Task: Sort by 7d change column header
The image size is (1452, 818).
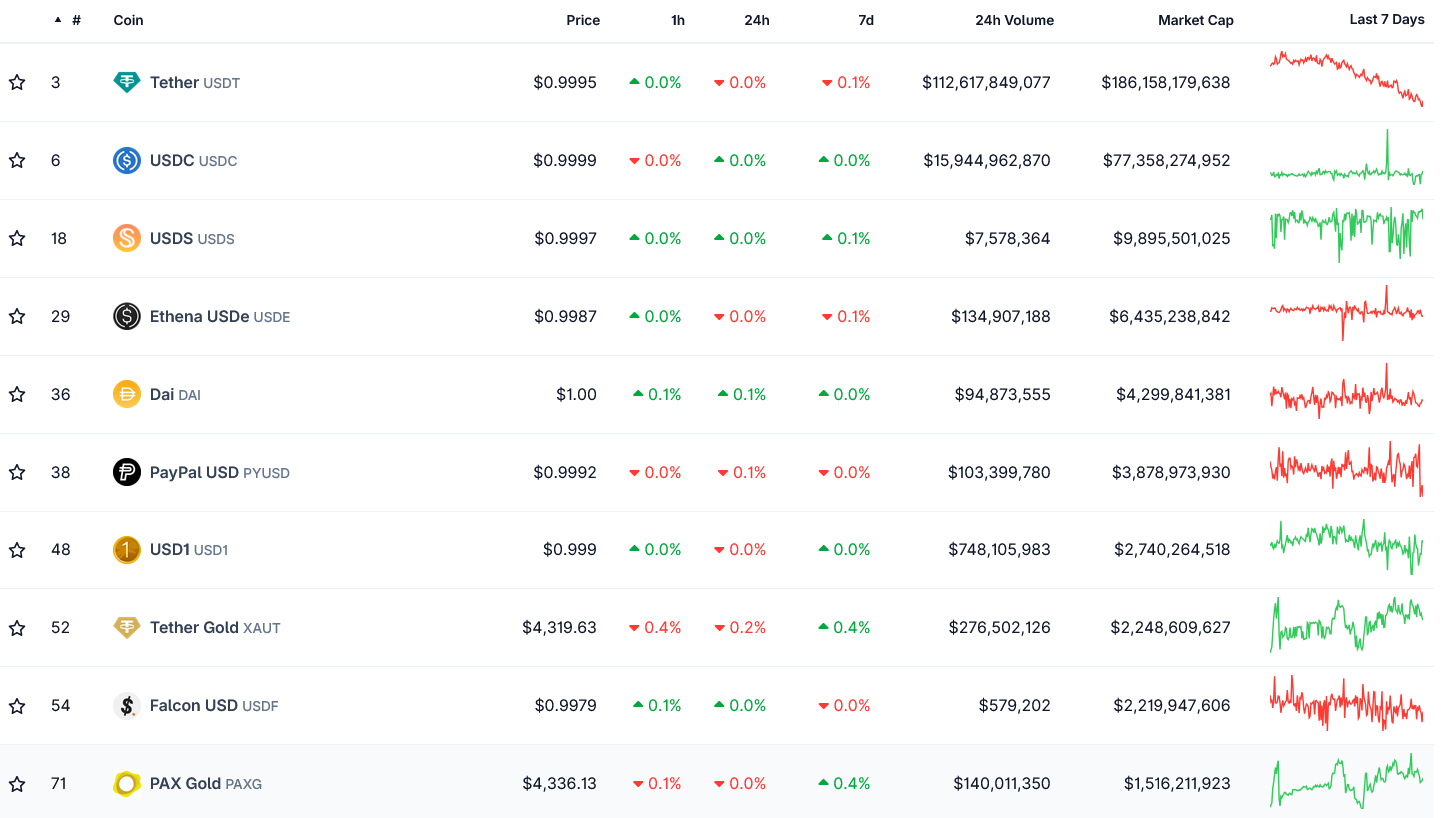Action: 865,20
